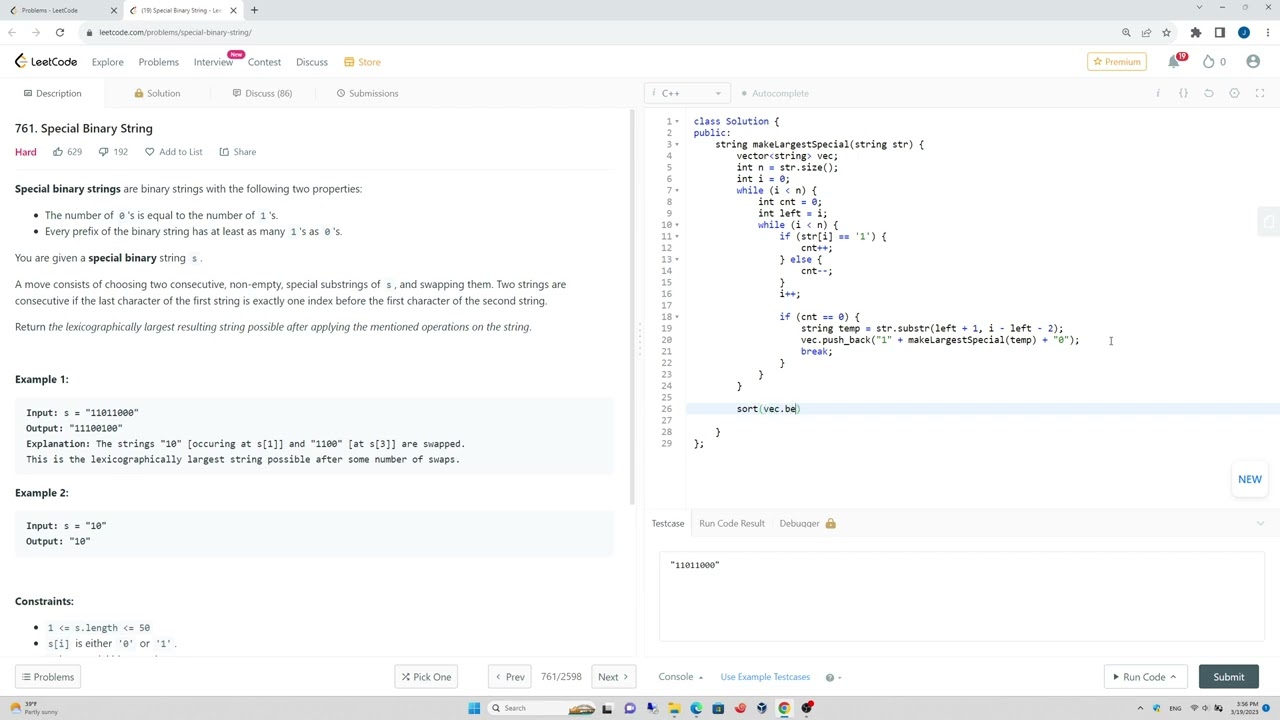Screen dimensions: 1280x720
Task: Expand the Console panel
Action: tap(681, 677)
